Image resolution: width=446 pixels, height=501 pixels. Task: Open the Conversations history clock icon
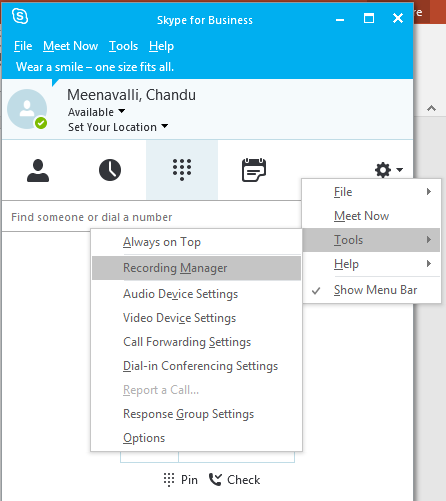pos(110,170)
